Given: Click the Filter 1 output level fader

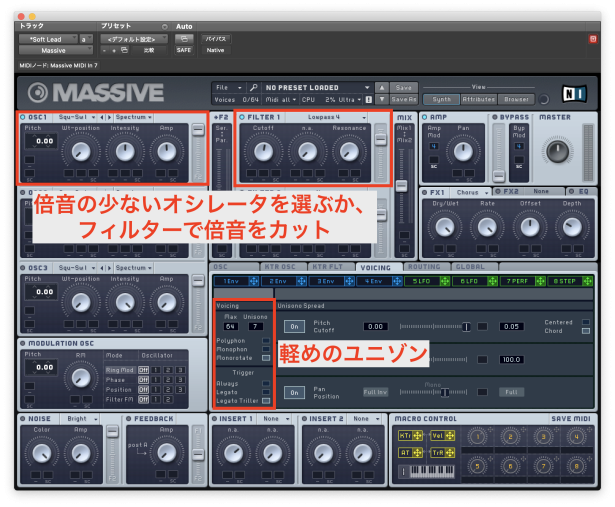Looking at the screenshot, I should pyautogui.click(x=380, y=141).
